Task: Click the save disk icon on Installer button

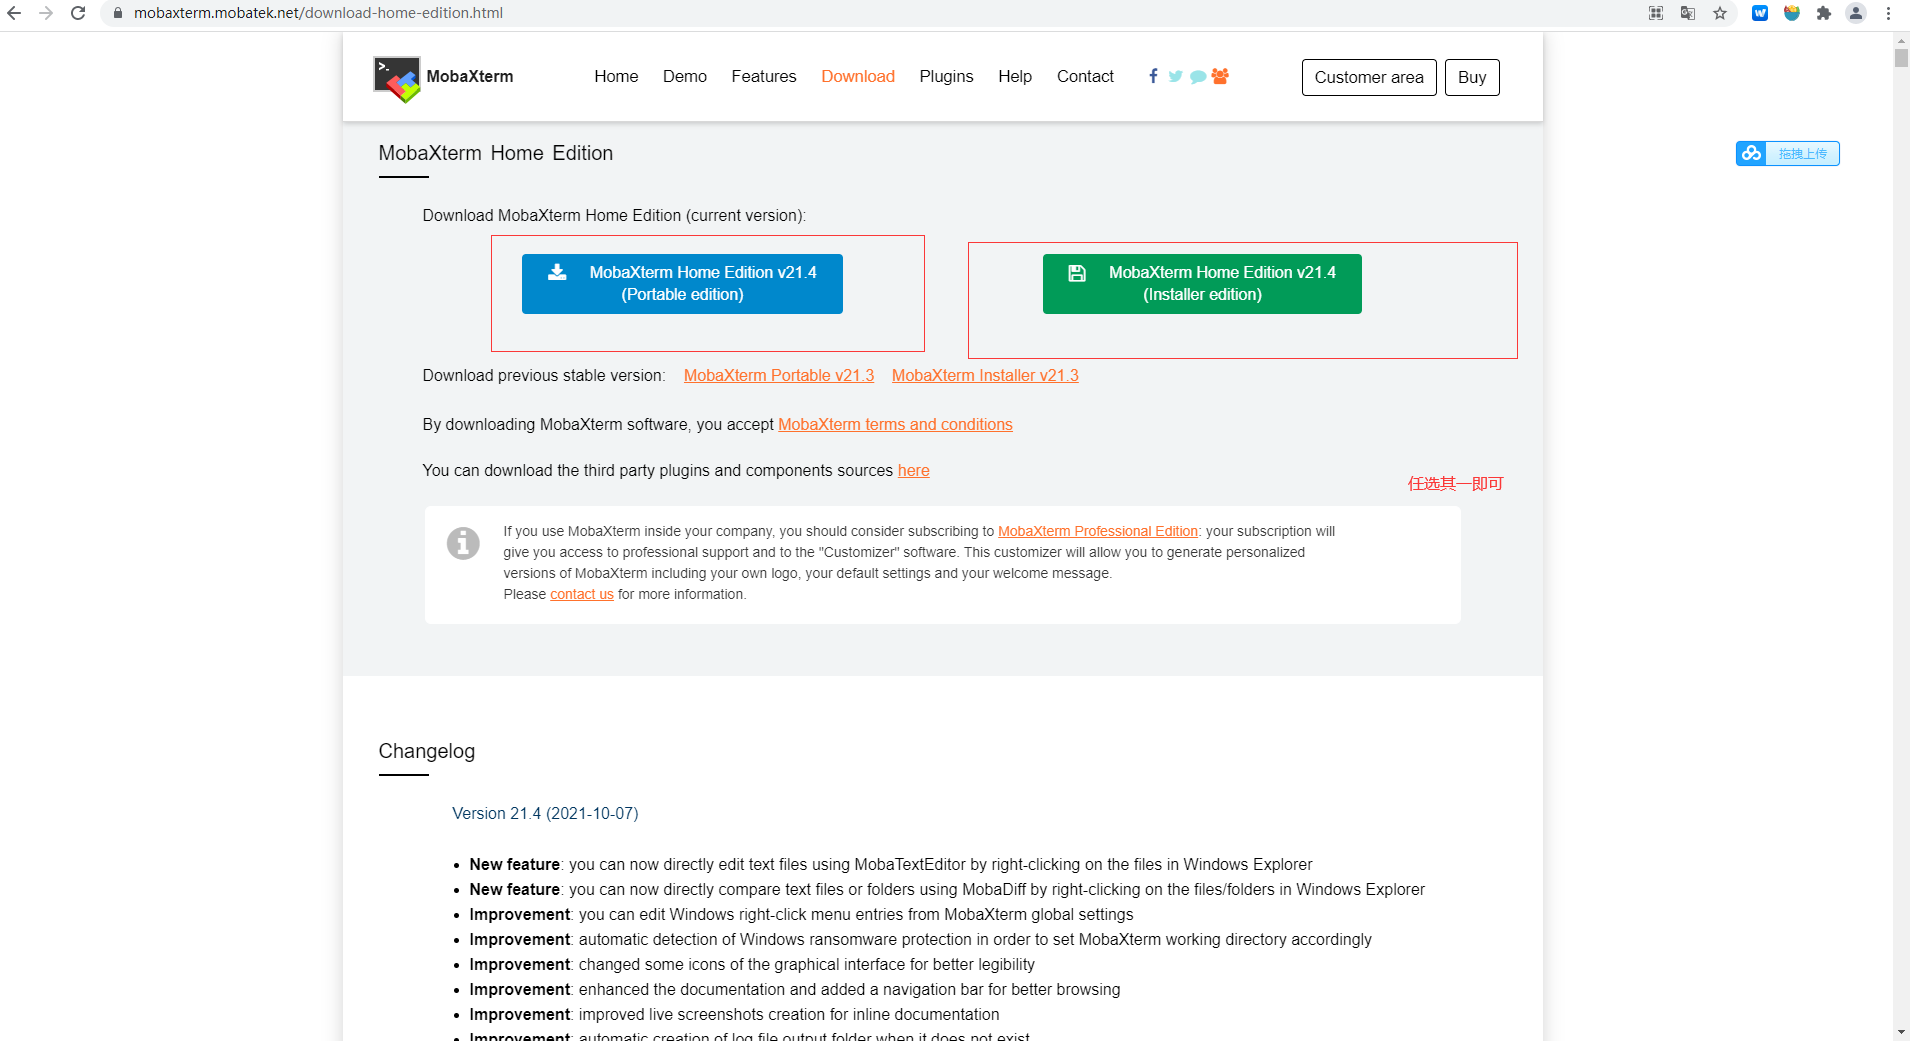Action: click(x=1077, y=272)
